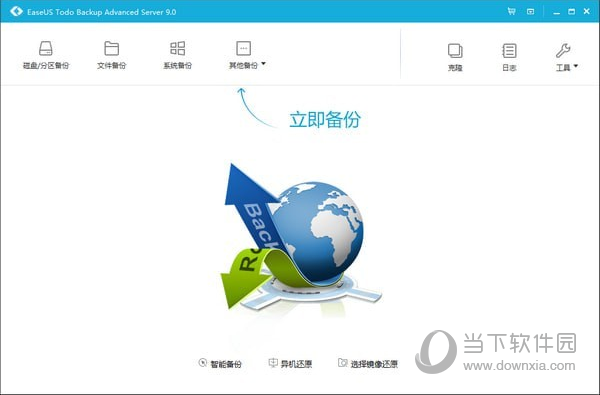Open 选择镜像还原 browse-to-recover link
The height and width of the screenshot is (395, 600).
coord(368,364)
